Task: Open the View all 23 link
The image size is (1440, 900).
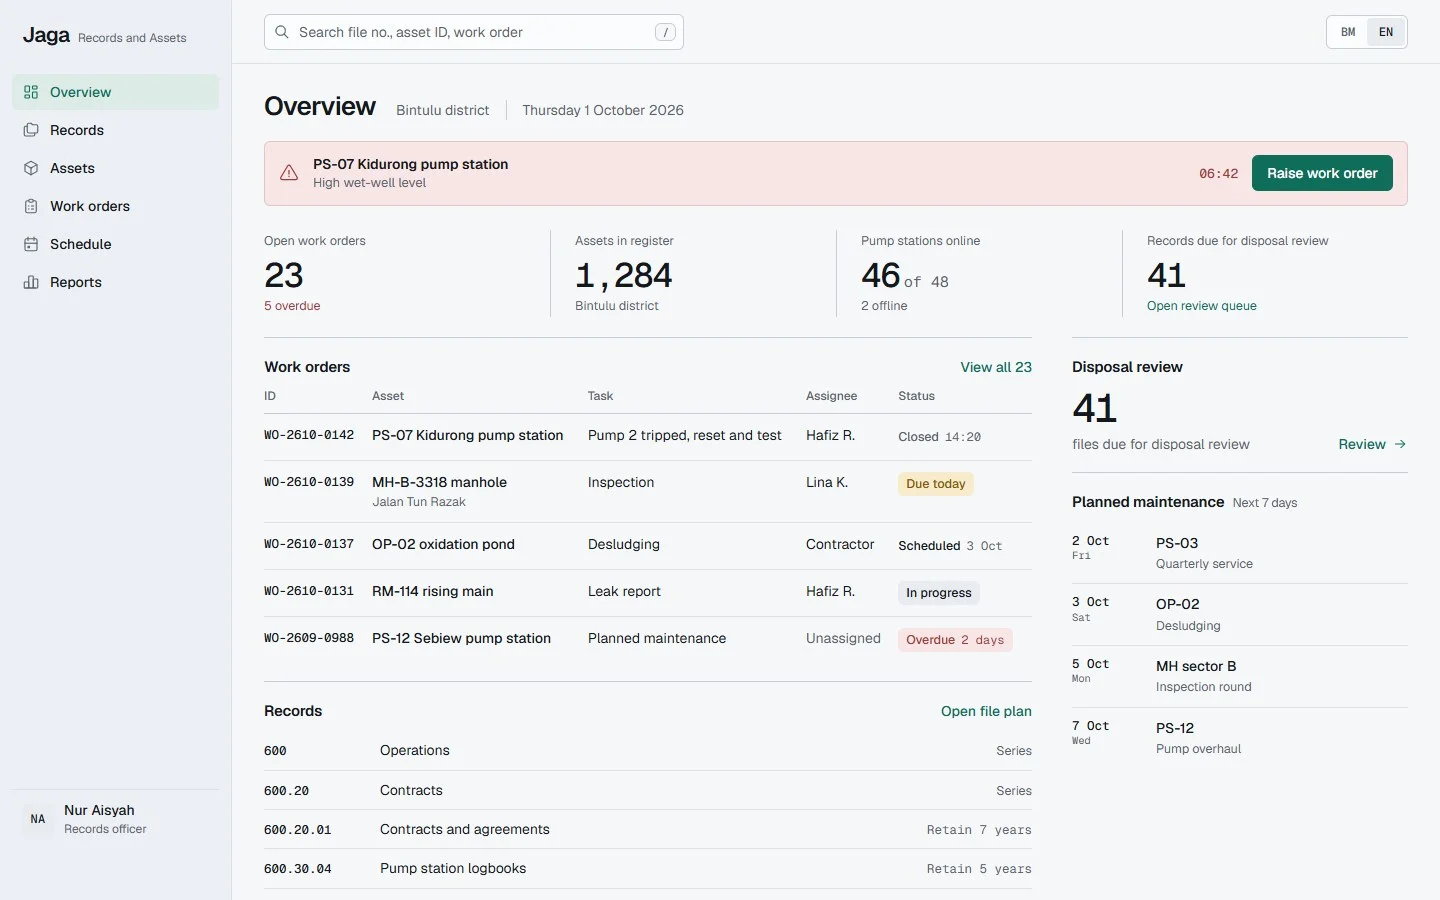Action: [x=996, y=367]
